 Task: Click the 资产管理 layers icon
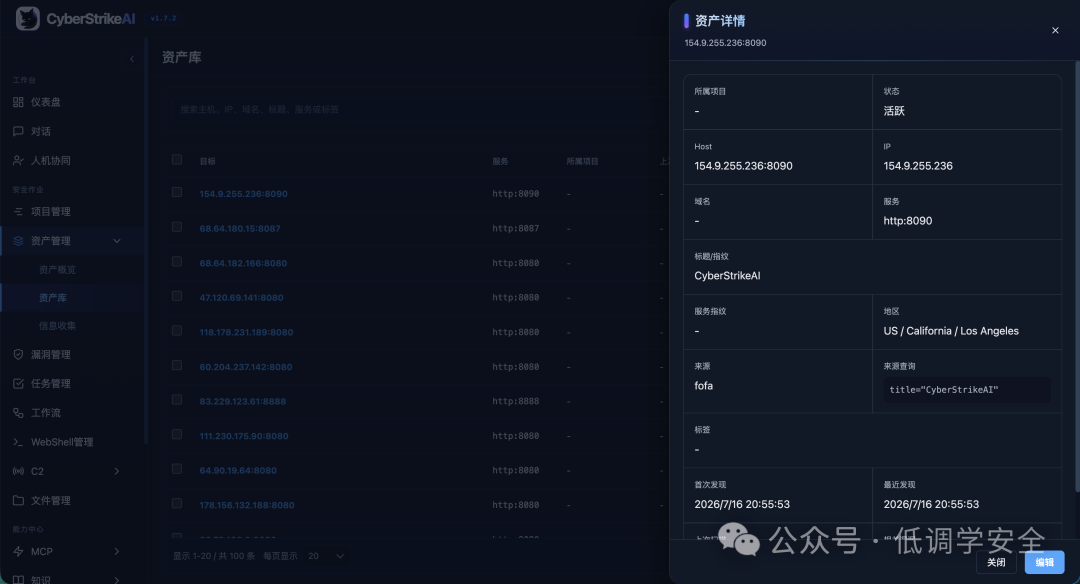[x=18, y=240]
